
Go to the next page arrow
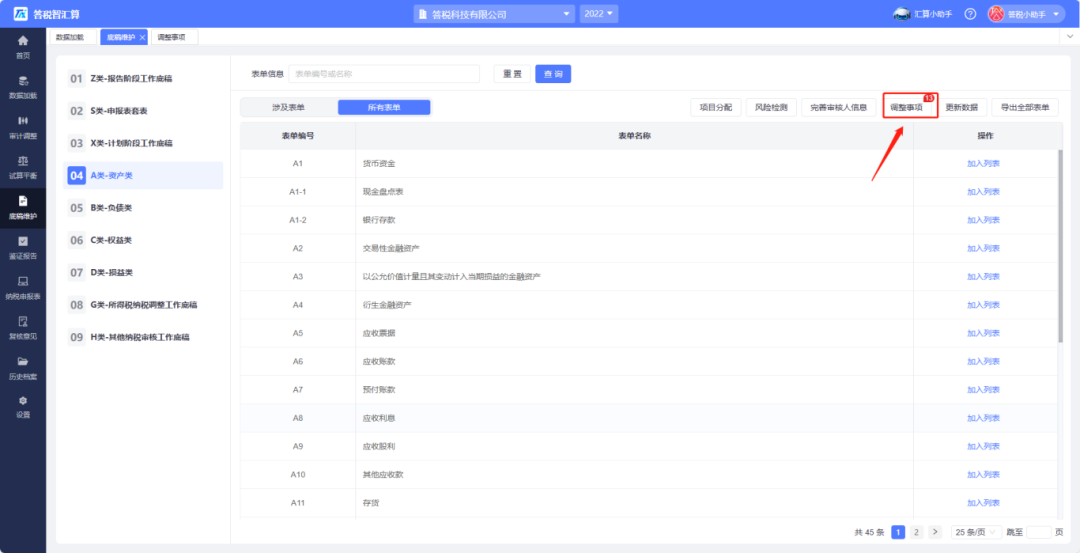click(935, 532)
